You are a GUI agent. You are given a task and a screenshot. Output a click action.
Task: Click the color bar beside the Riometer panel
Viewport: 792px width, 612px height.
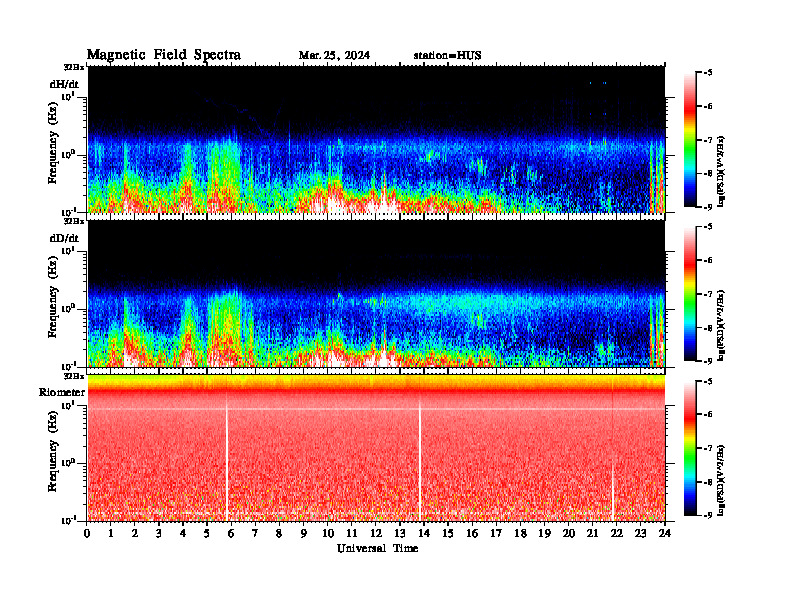click(x=690, y=448)
